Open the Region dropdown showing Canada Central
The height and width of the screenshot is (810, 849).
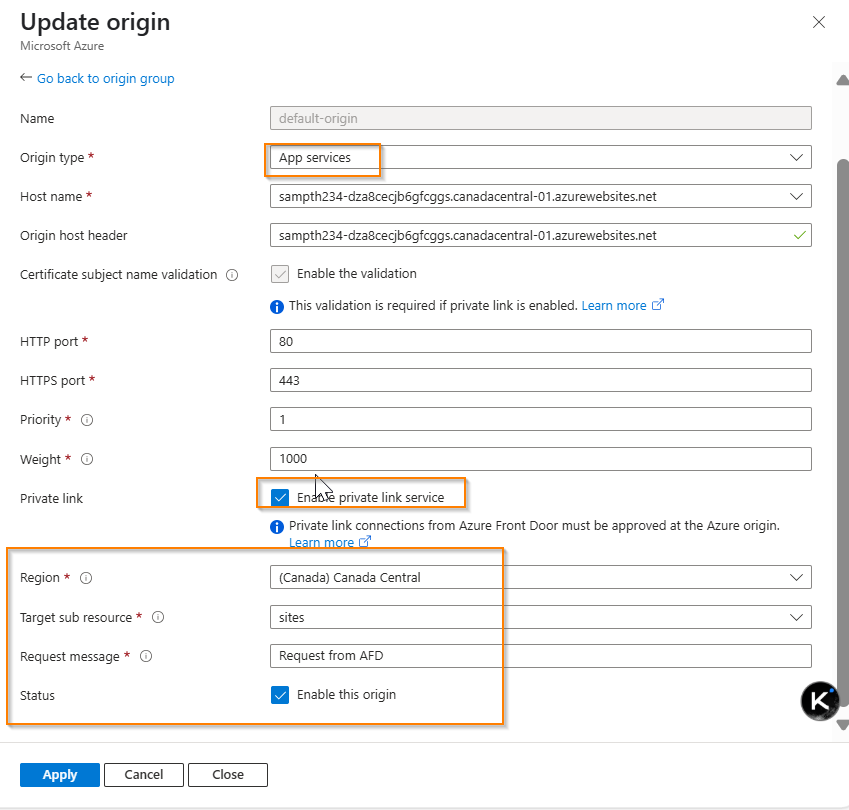tap(797, 577)
